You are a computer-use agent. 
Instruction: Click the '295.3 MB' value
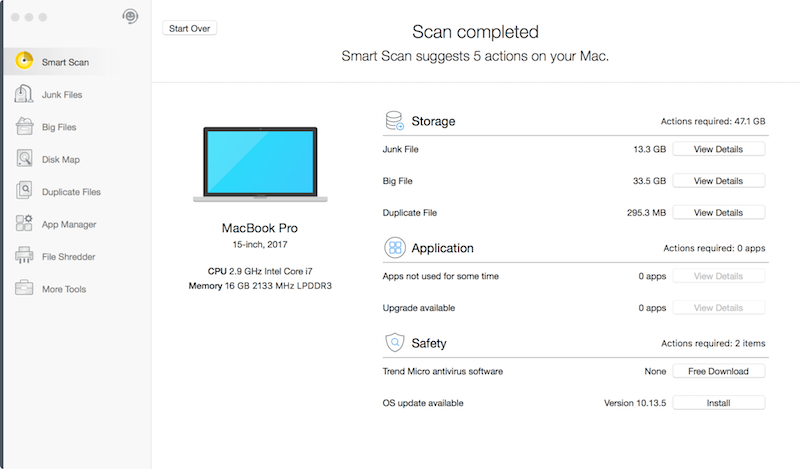pyautogui.click(x=646, y=212)
